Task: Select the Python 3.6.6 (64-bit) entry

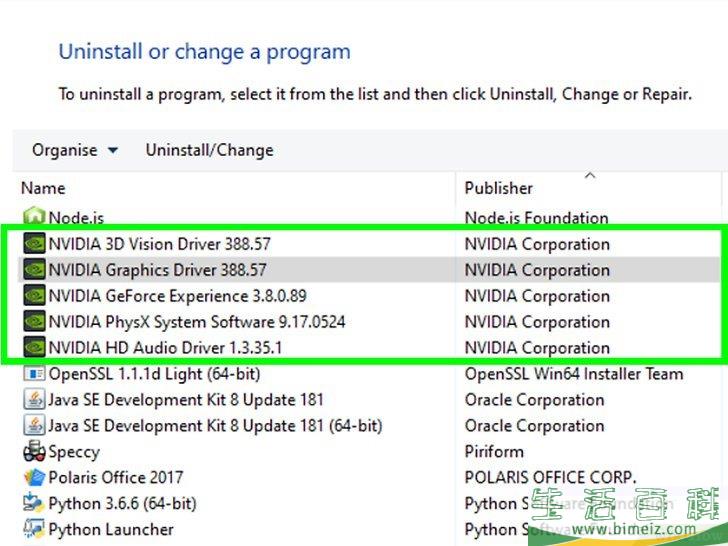Action: [122, 503]
